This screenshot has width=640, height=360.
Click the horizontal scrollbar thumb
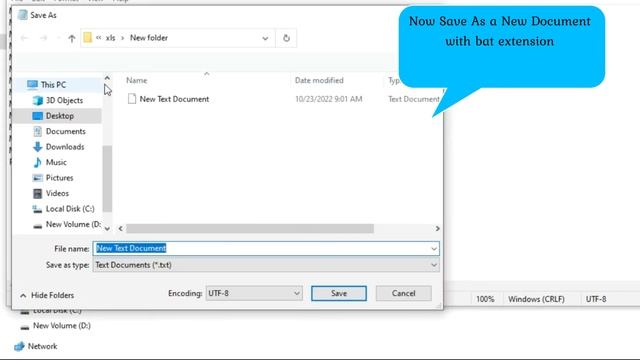point(250,229)
